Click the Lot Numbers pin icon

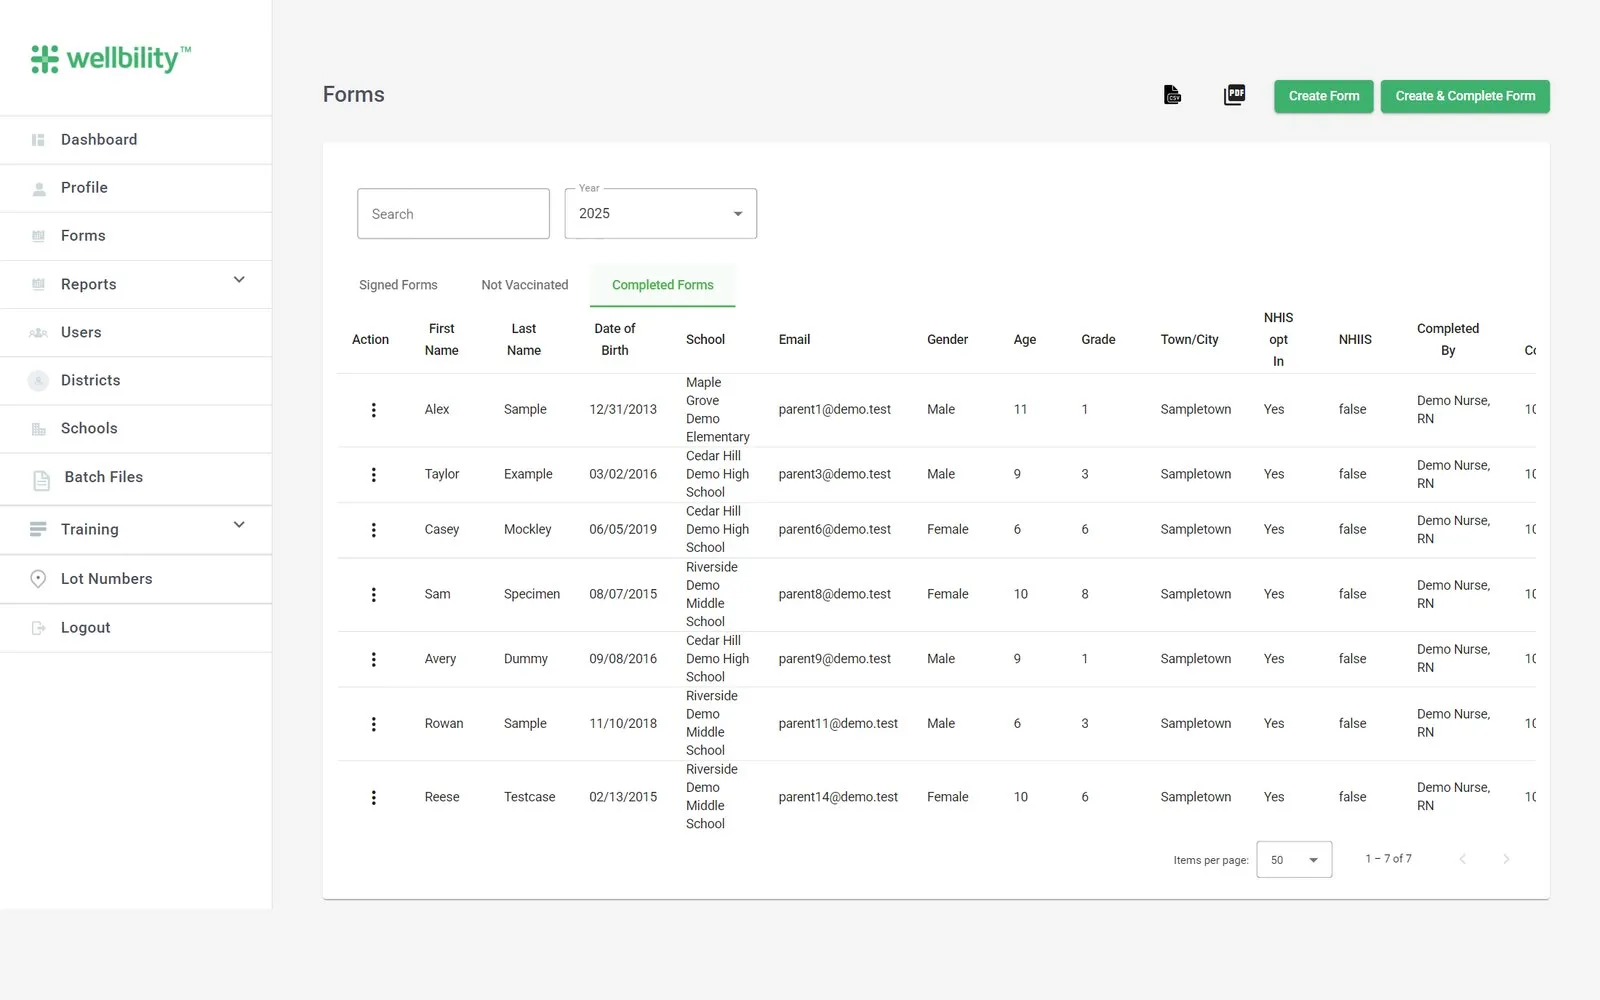click(x=38, y=579)
